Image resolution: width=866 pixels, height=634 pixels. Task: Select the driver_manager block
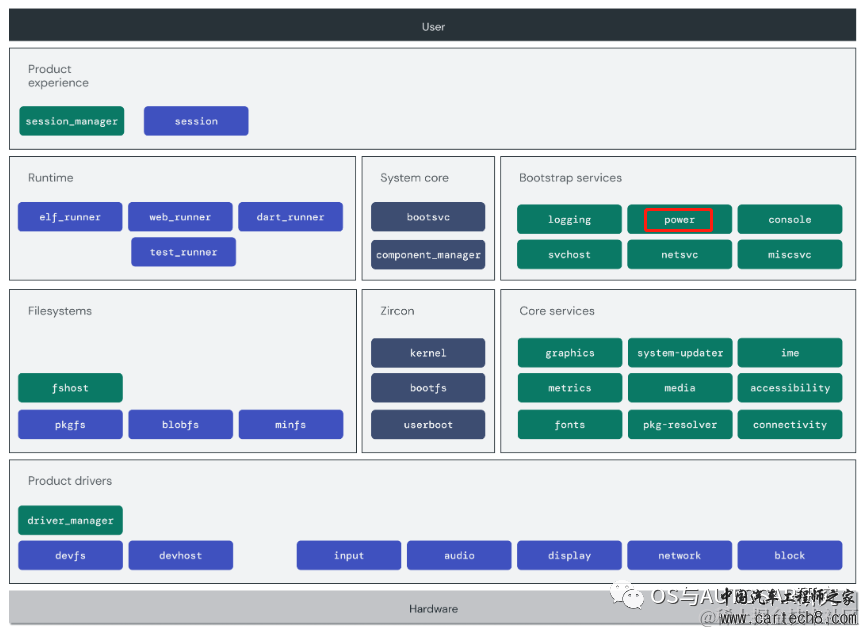click(70, 520)
